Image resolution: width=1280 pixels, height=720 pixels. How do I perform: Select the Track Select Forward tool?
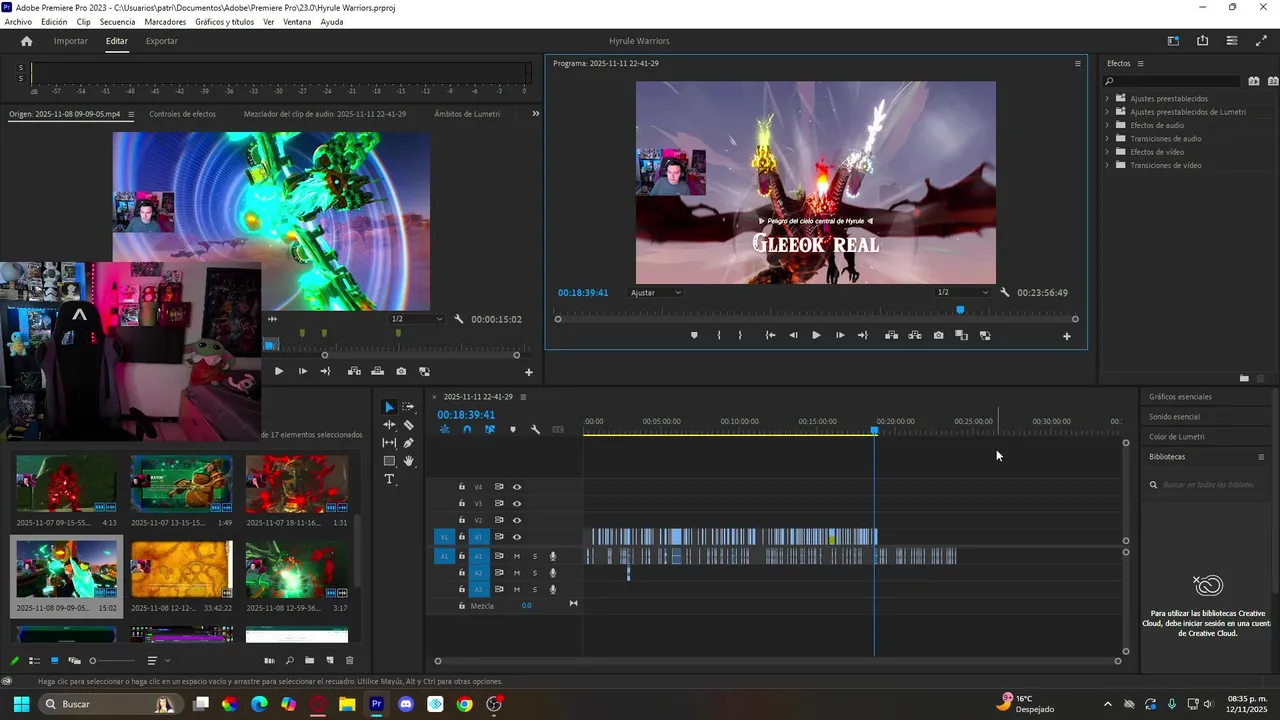point(408,407)
